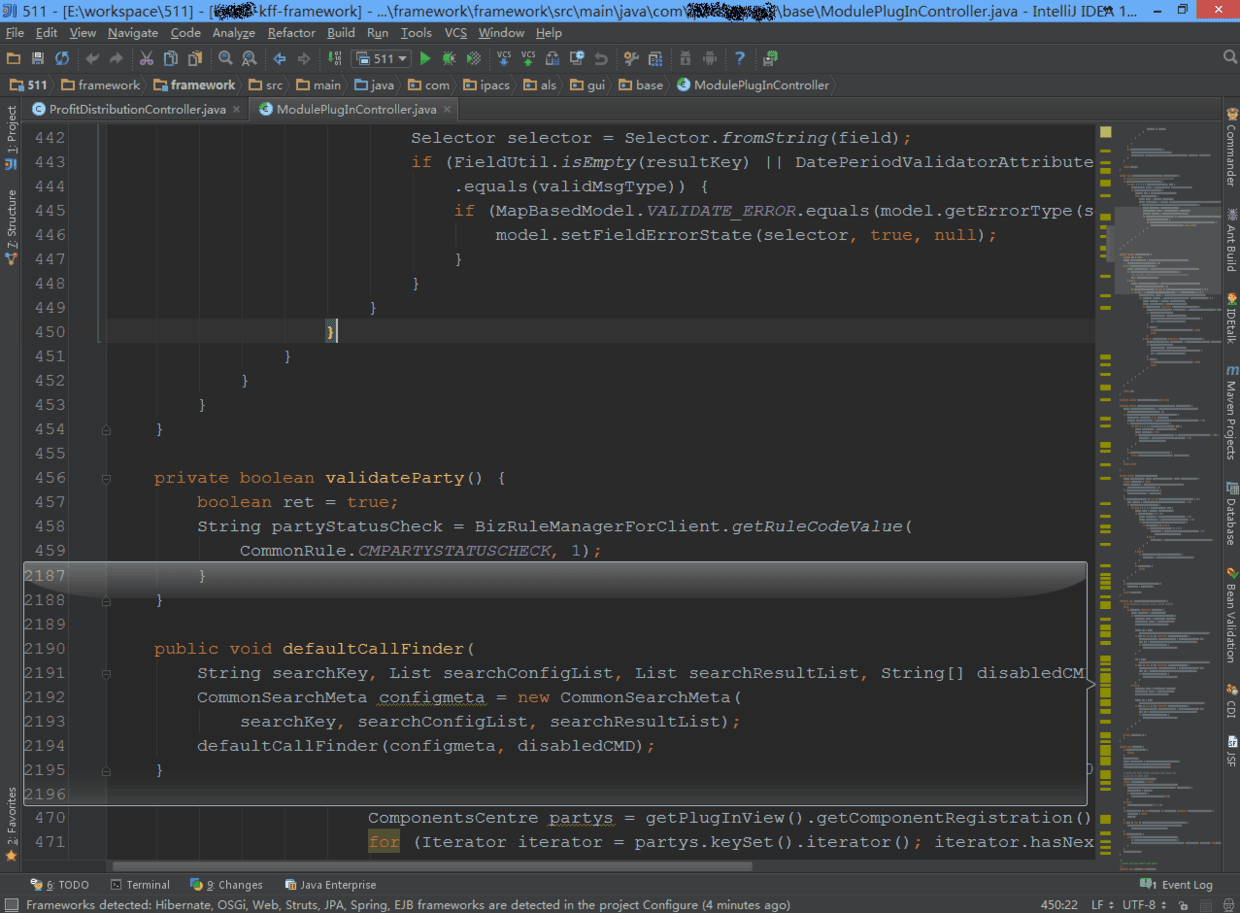Viewport: 1240px width, 913px height.
Task: Open the Database side panel
Action: 1231,514
